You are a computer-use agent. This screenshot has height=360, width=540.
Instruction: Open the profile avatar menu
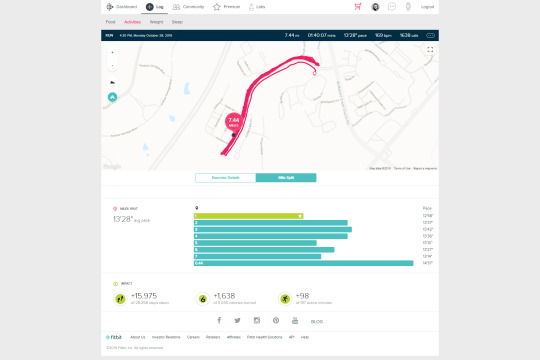[x=375, y=7]
